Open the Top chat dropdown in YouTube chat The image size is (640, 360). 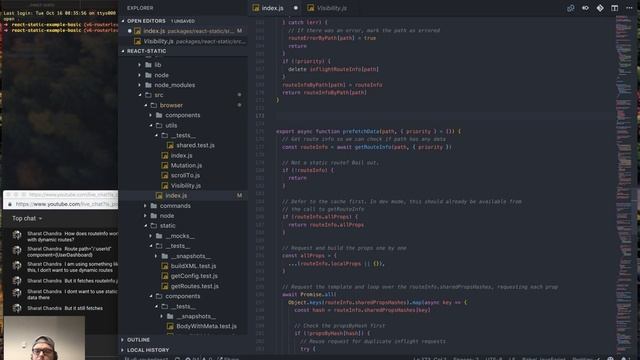27,219
